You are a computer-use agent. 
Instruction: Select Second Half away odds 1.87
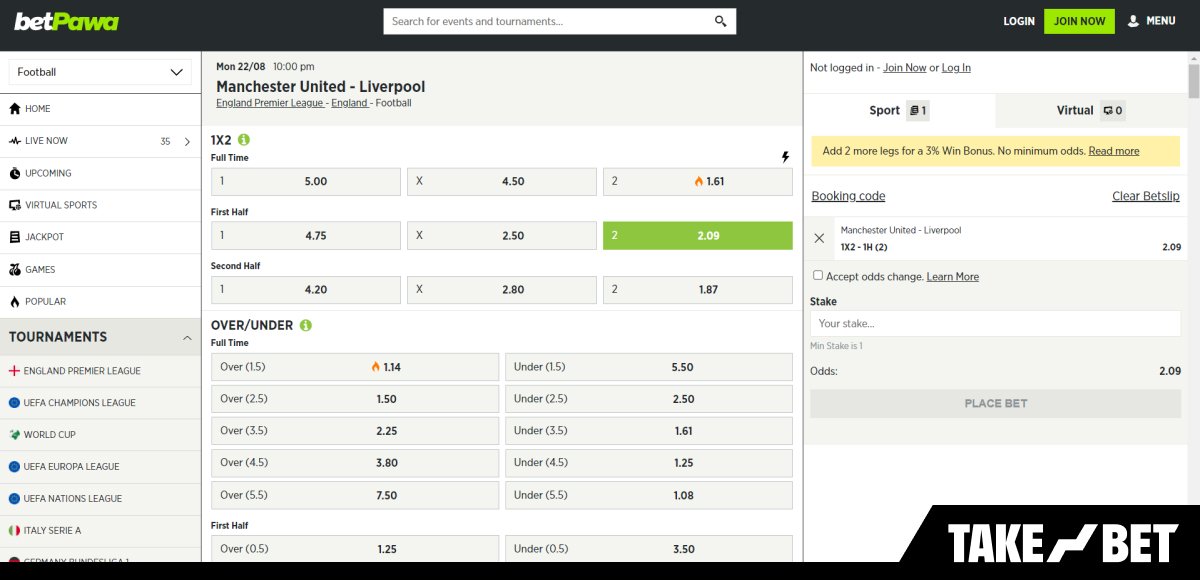click(x=698, y=289)
